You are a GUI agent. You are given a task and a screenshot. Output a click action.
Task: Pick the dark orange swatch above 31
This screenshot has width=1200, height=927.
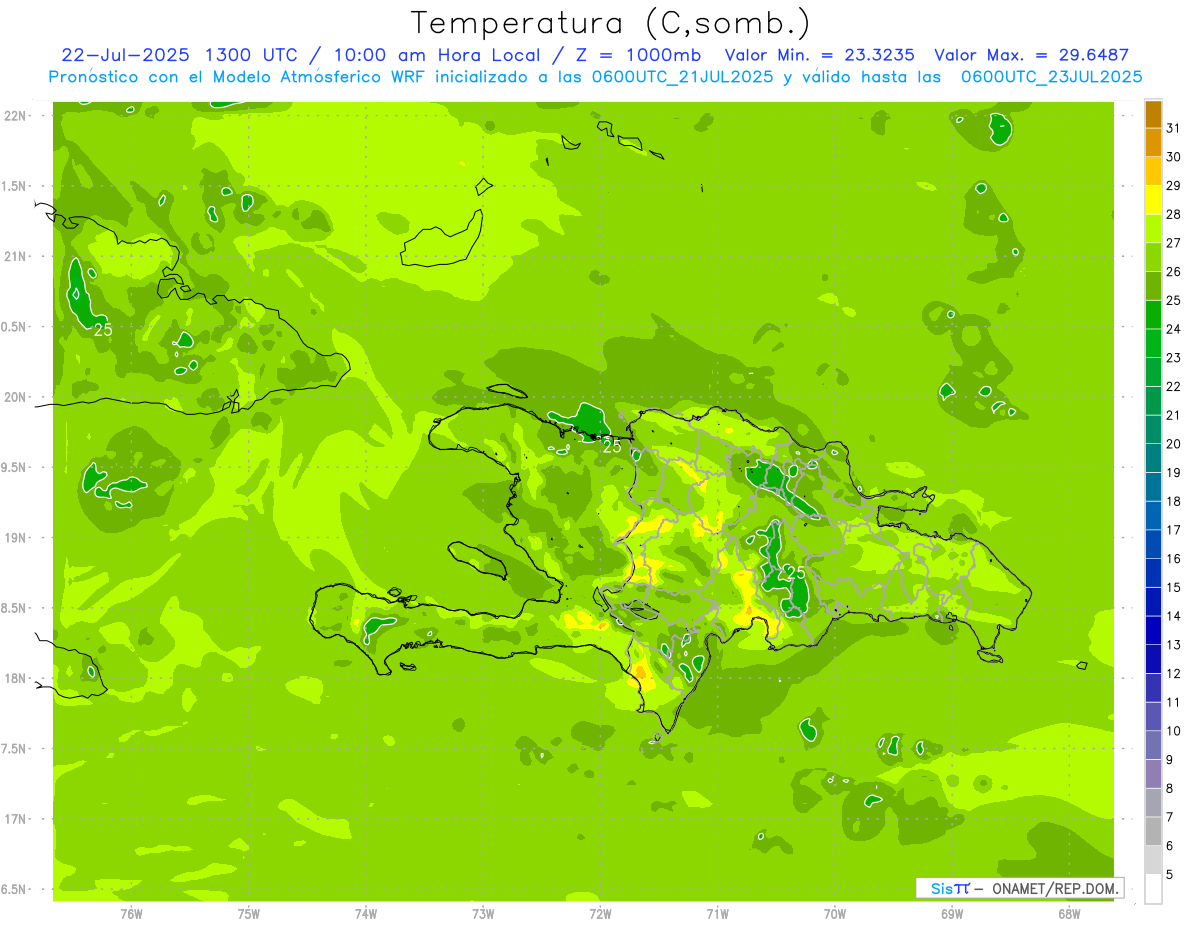(1153, 113)
